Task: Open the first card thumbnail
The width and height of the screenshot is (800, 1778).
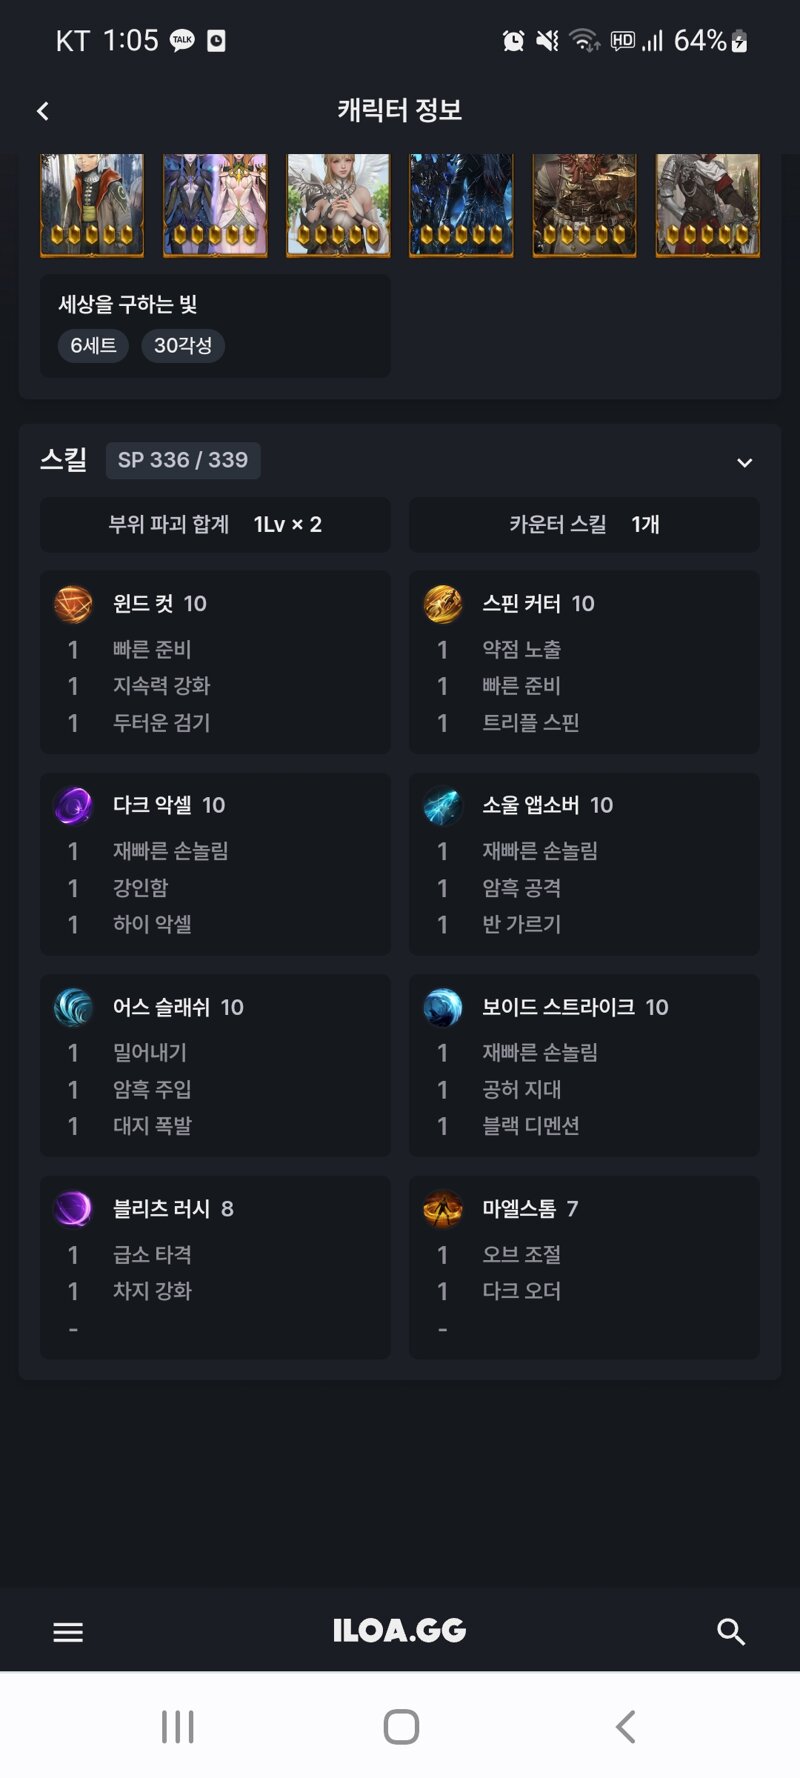Action: pyautogui.click(x=92, y=205)
